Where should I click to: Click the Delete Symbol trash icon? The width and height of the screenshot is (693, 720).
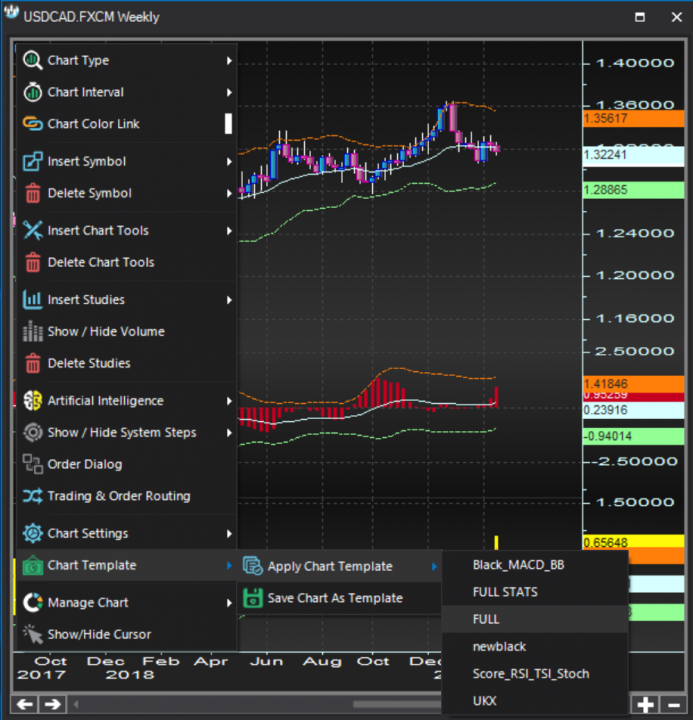[33, 193]
